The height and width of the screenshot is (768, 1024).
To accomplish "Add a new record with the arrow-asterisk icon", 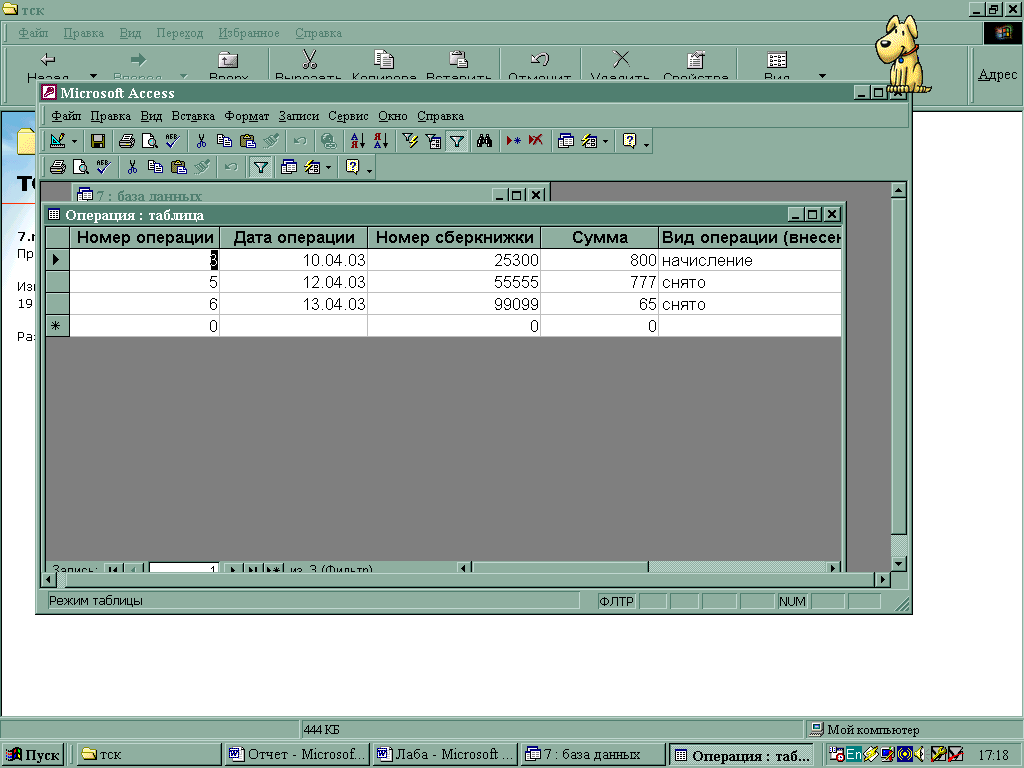I will tap(513, 141).
